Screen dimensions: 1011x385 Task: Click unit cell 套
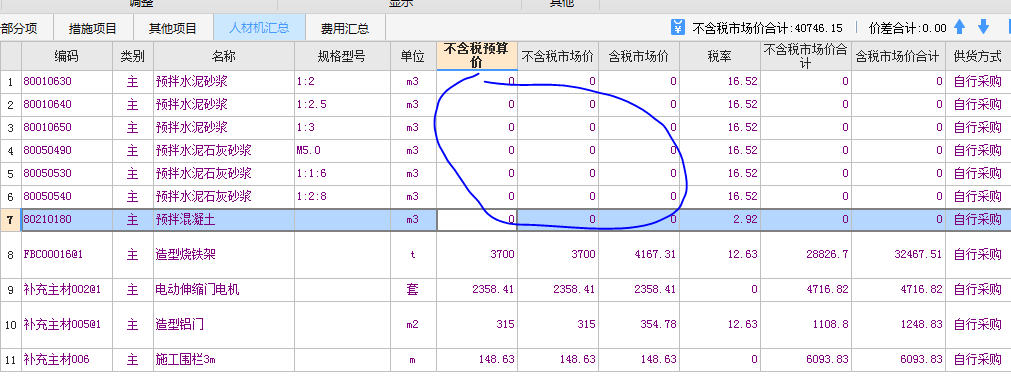point(413,290)
